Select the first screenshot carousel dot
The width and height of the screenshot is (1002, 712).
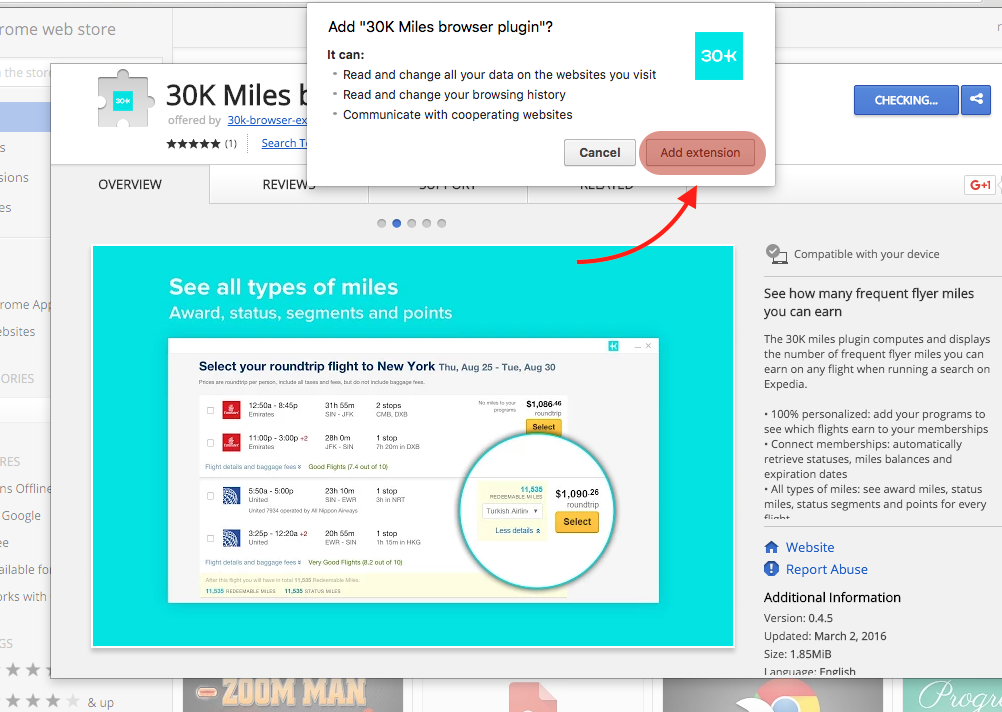point(382,224)
